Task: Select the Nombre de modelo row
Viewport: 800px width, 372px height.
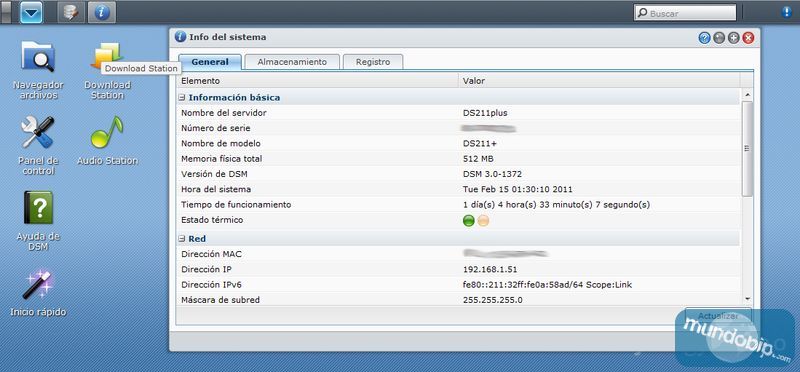Action: click(x=458, y=143)
